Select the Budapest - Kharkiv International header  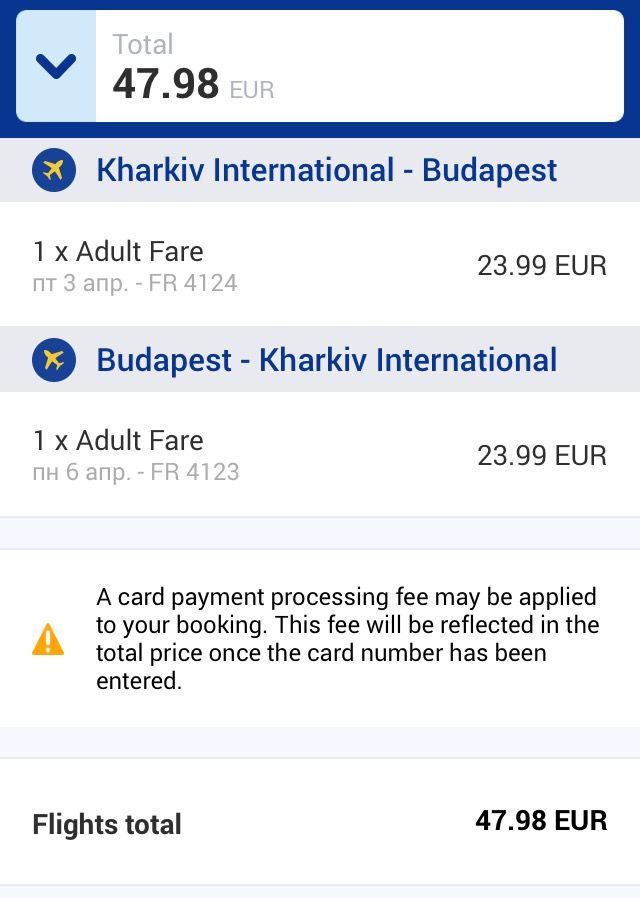[x=326, y=360]
